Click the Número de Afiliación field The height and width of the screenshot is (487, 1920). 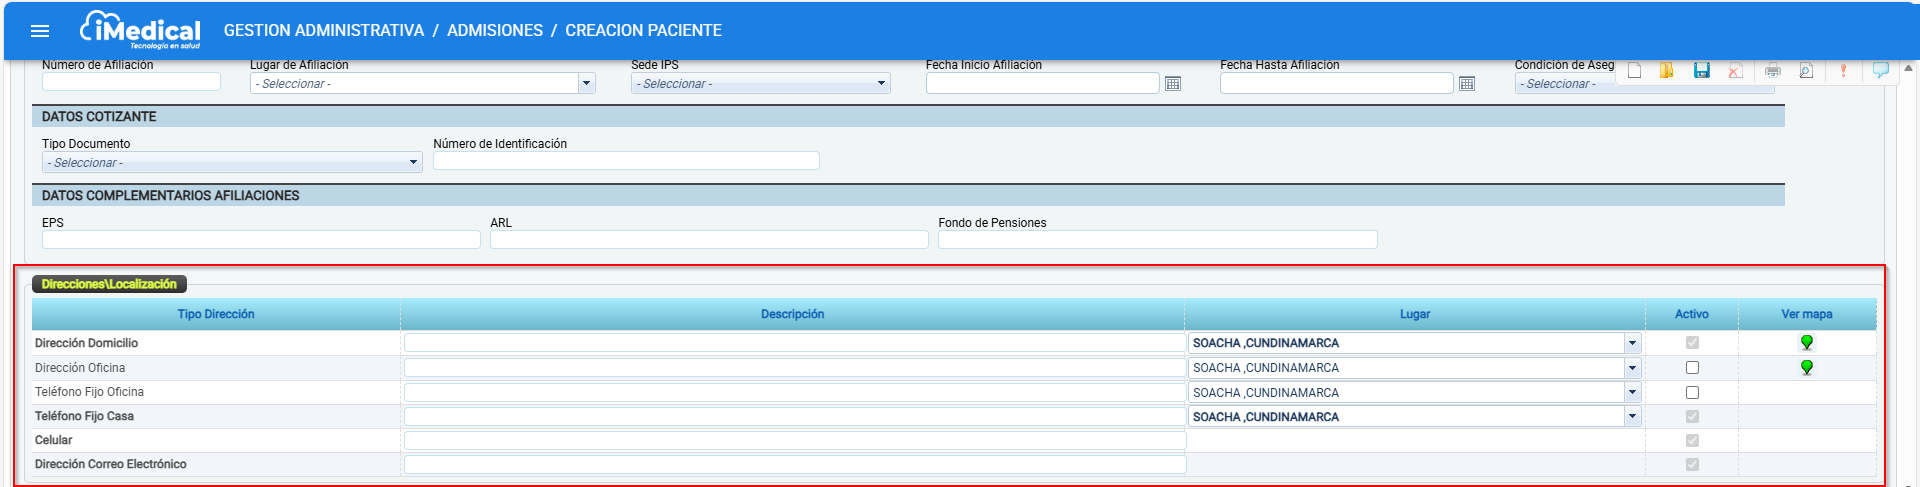(x=131, y=82)
